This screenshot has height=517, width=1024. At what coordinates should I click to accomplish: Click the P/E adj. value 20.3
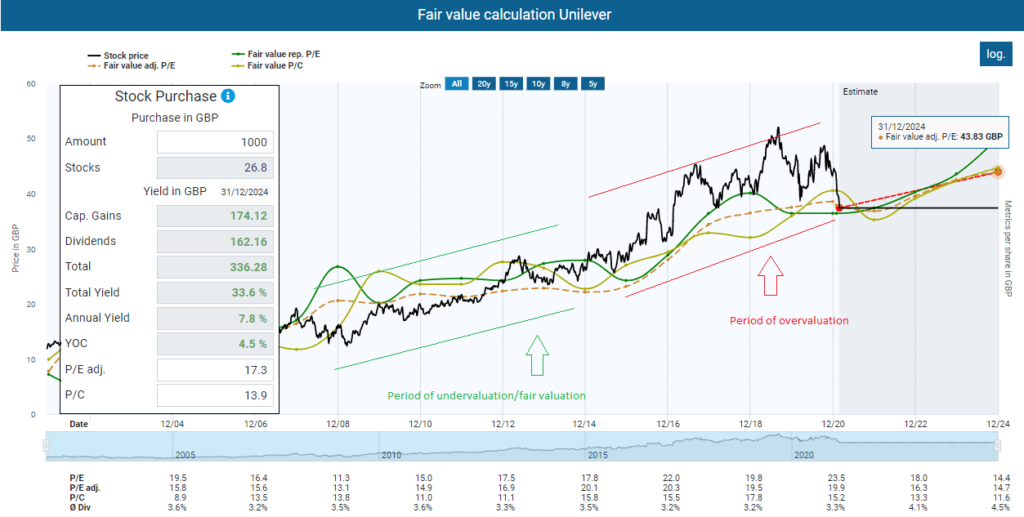[671, 487]
